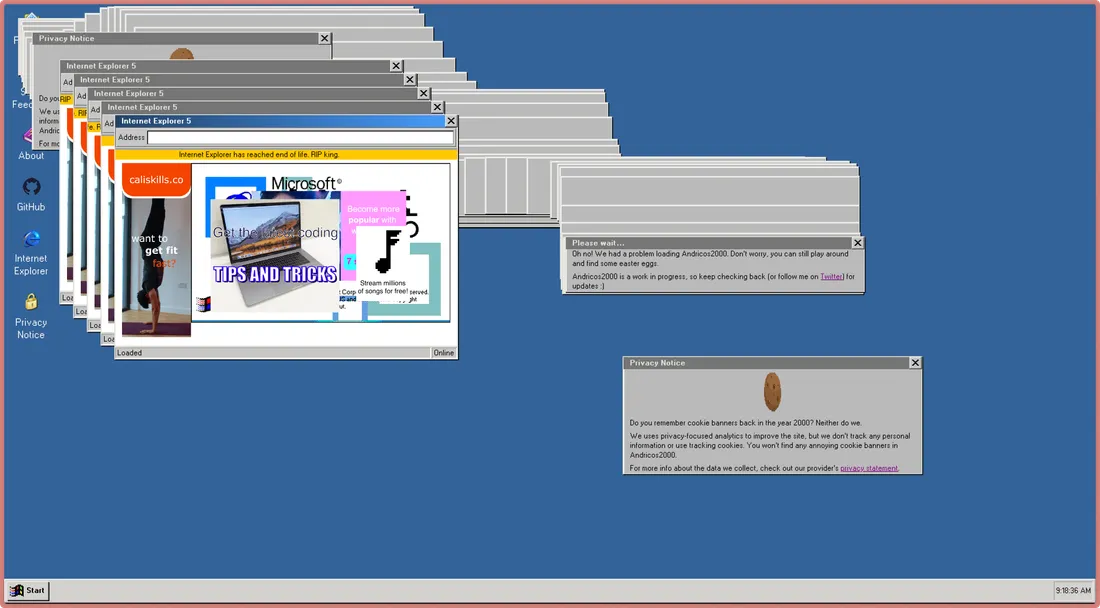
Task: Click the Start button on the taskbar
Action: coord(27,590)
